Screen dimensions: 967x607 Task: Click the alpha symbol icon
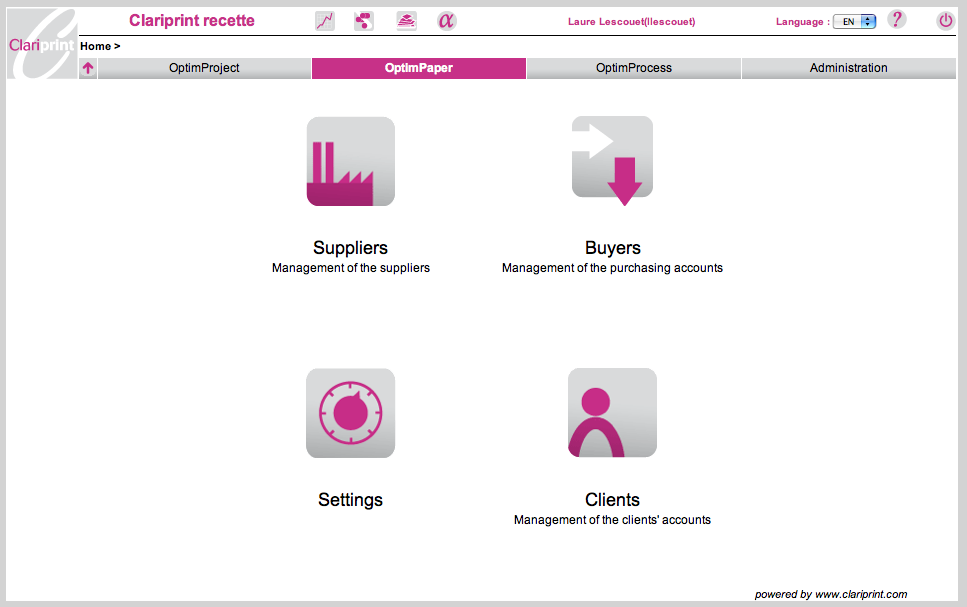coord(447,21)
